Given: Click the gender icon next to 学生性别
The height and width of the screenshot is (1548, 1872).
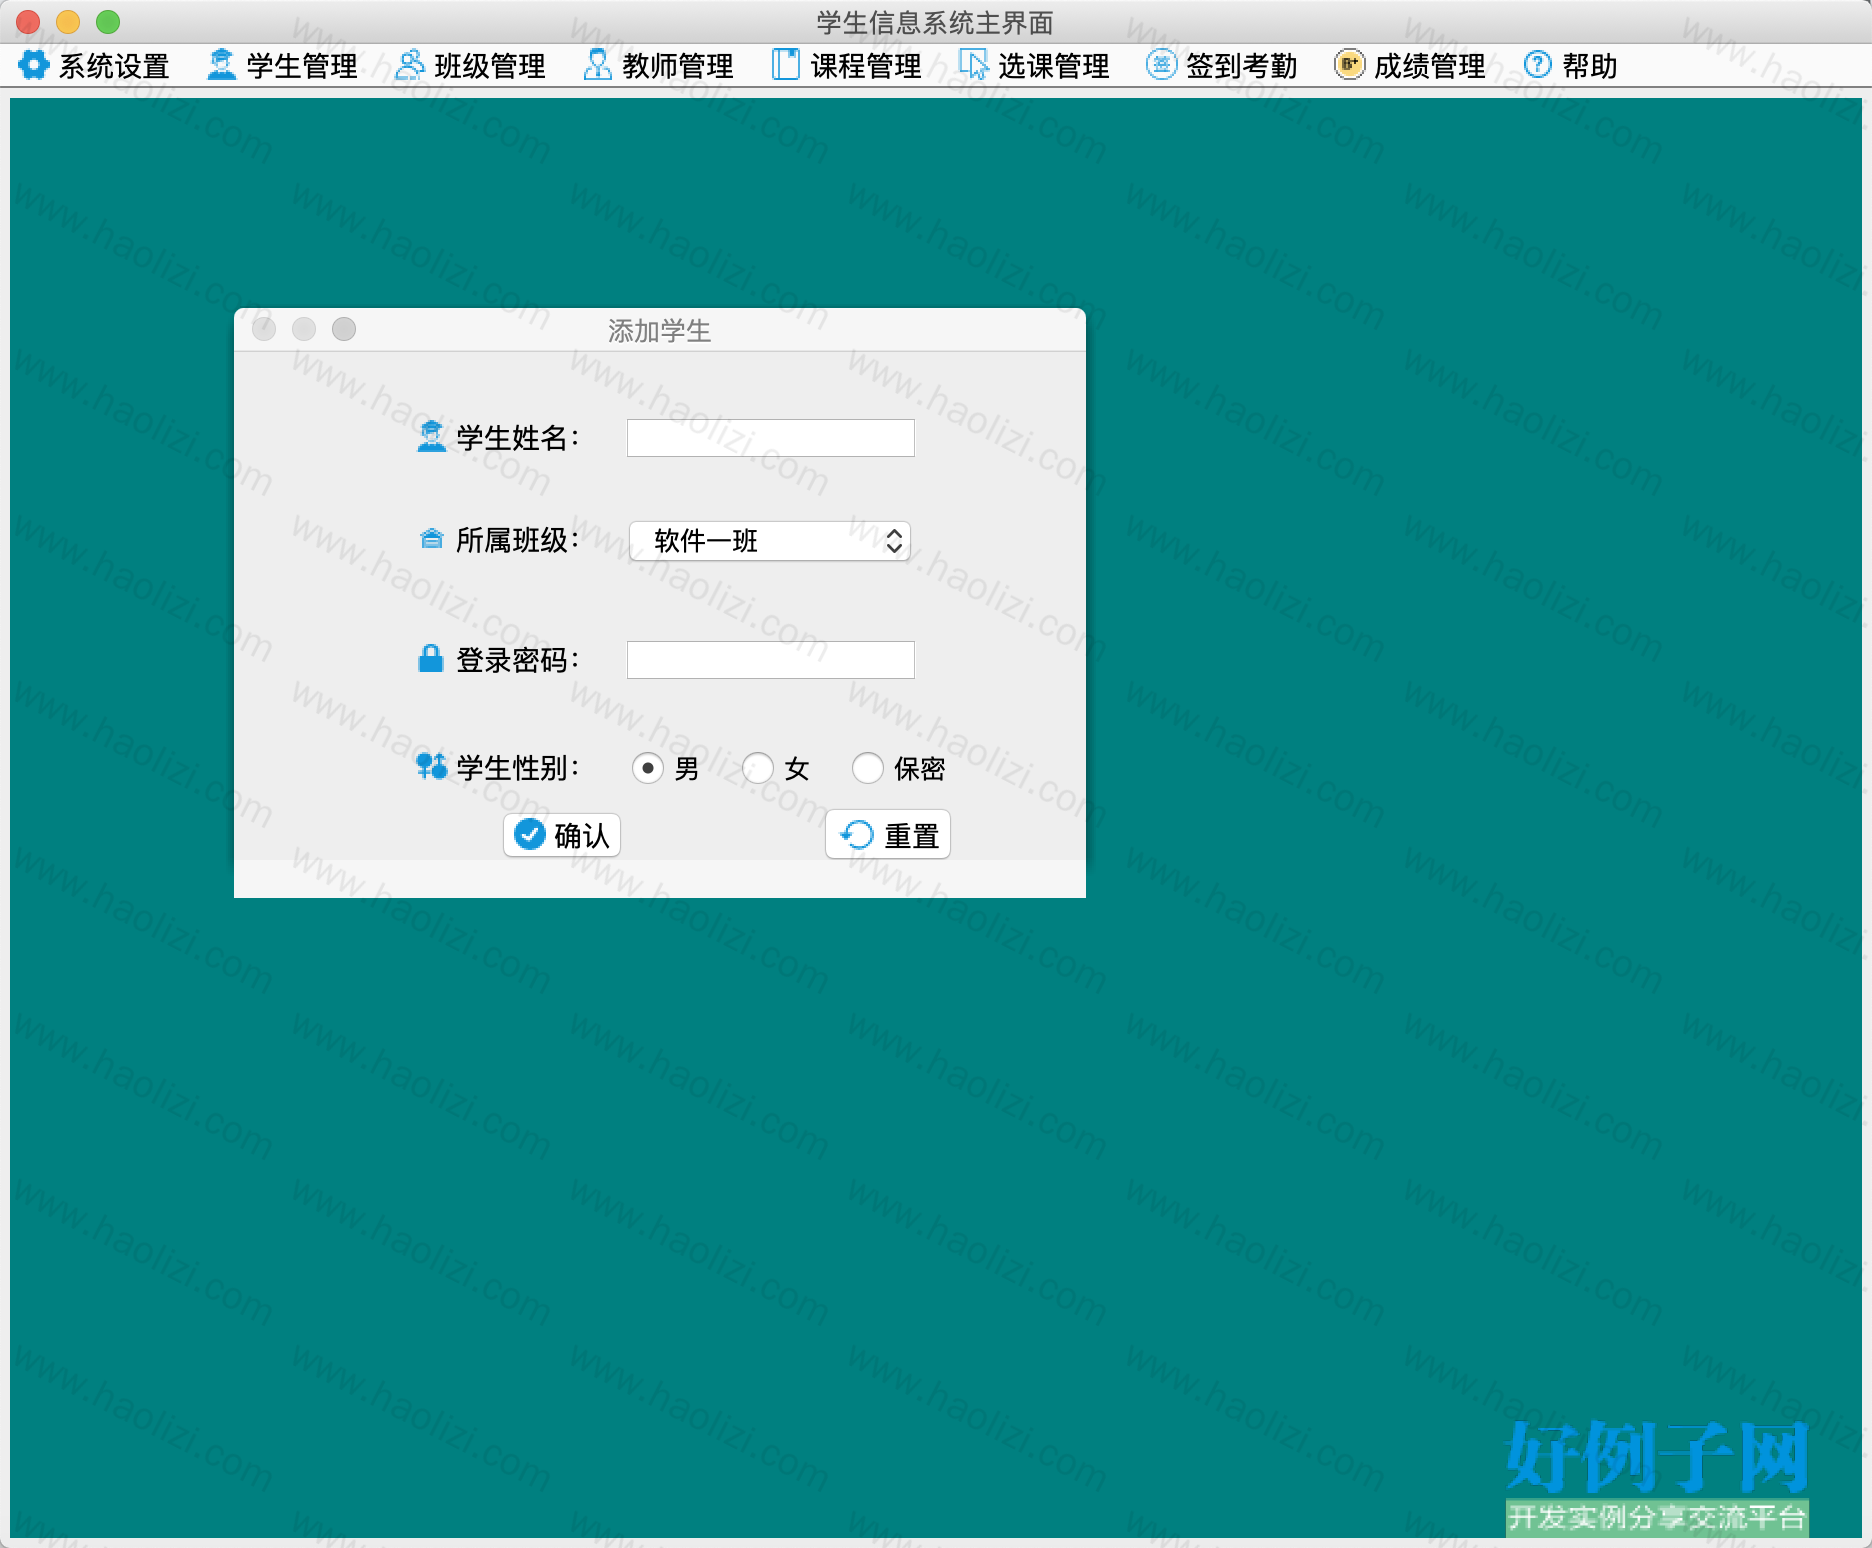Looking at the screenshot, I should pyautogui.click(x=431, y=767).
